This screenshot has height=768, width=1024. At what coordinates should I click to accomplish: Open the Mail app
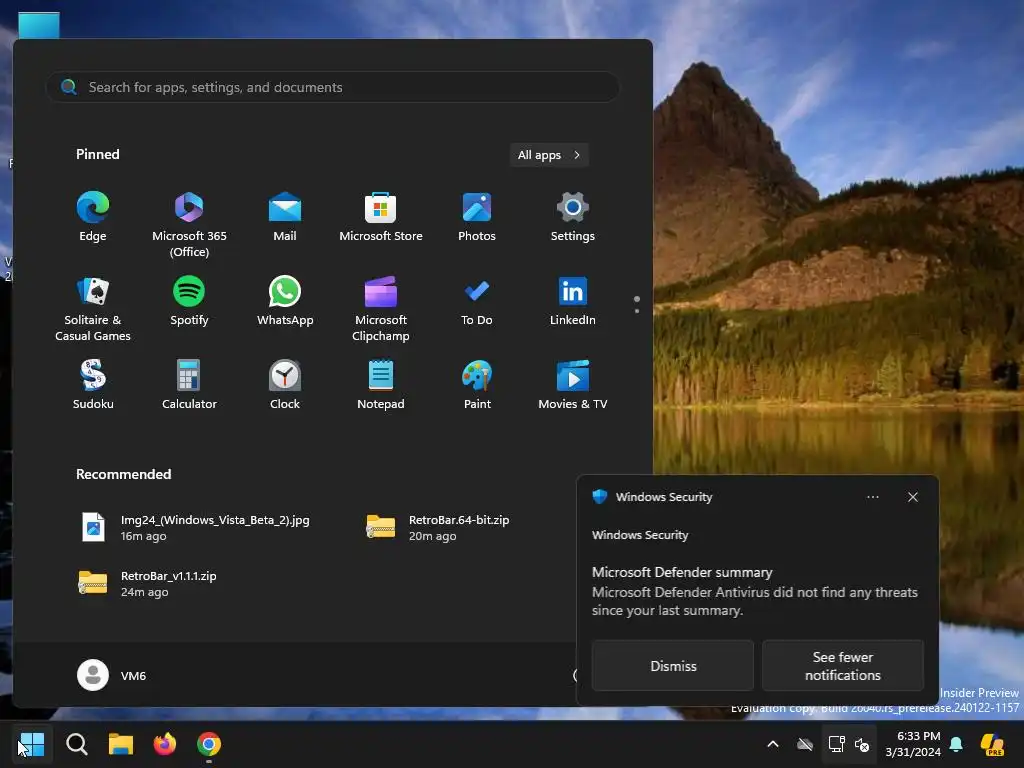pos(285,217)
